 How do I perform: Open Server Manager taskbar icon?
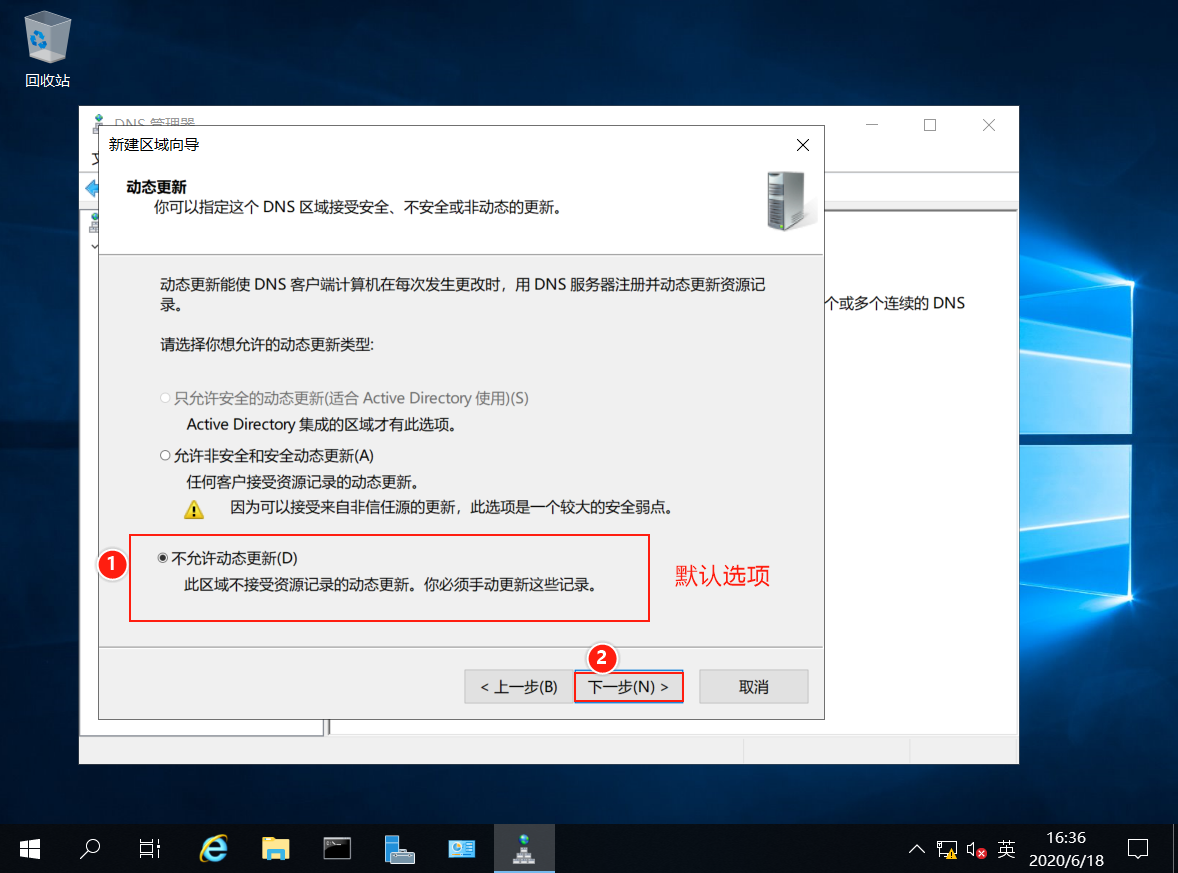[399, 849]
